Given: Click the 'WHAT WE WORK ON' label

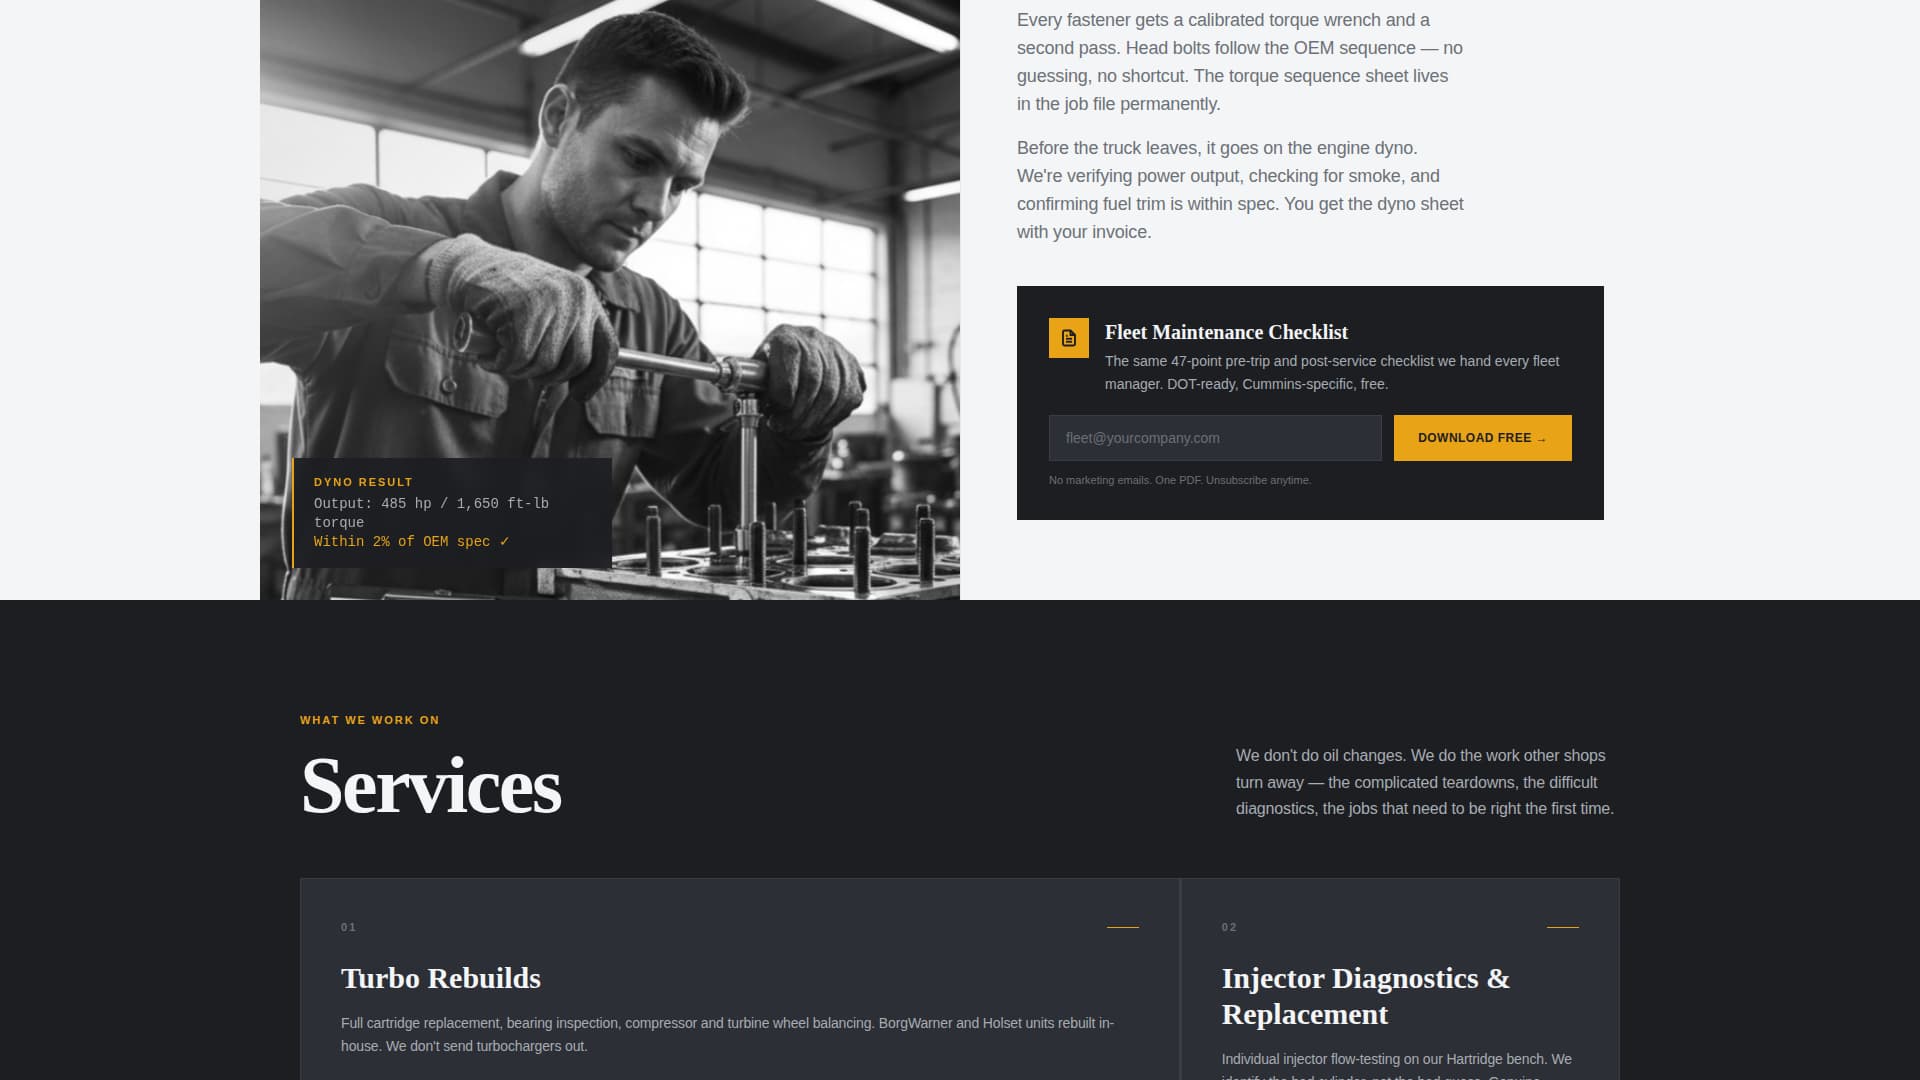Looking at the screenshot, I should pos(370,720).
